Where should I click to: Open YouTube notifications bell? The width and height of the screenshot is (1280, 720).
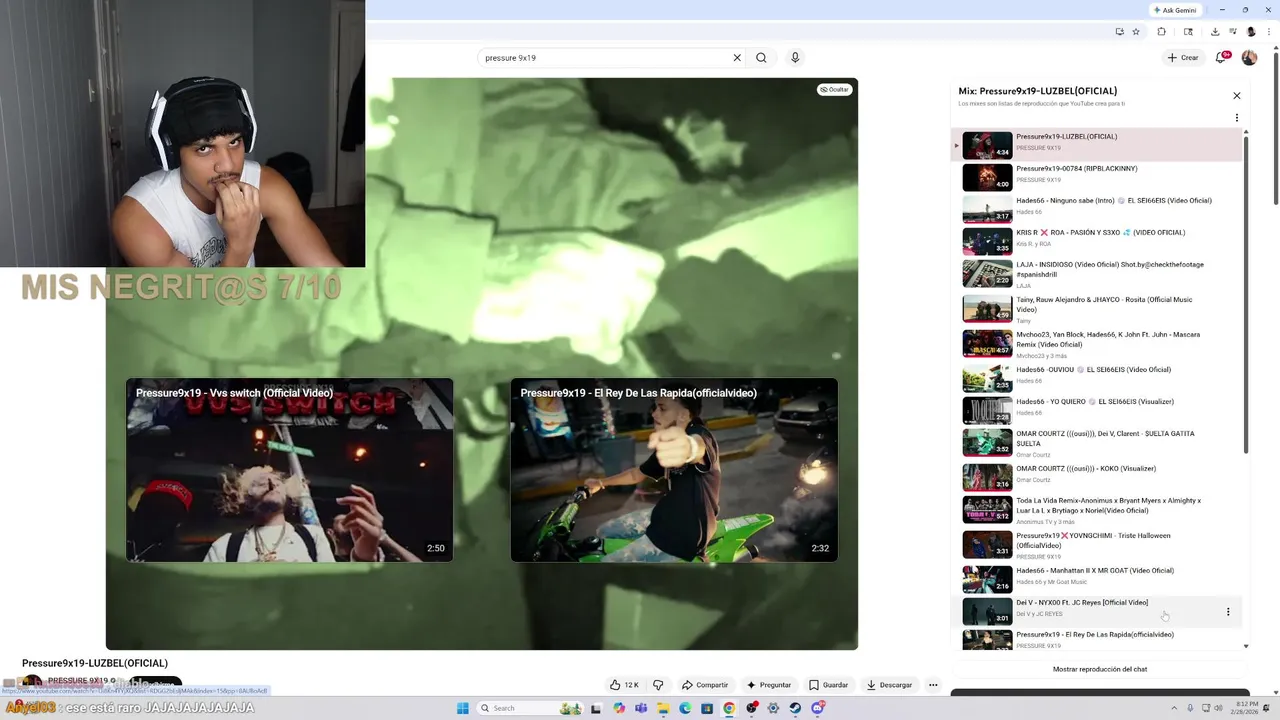point(1221,58)
